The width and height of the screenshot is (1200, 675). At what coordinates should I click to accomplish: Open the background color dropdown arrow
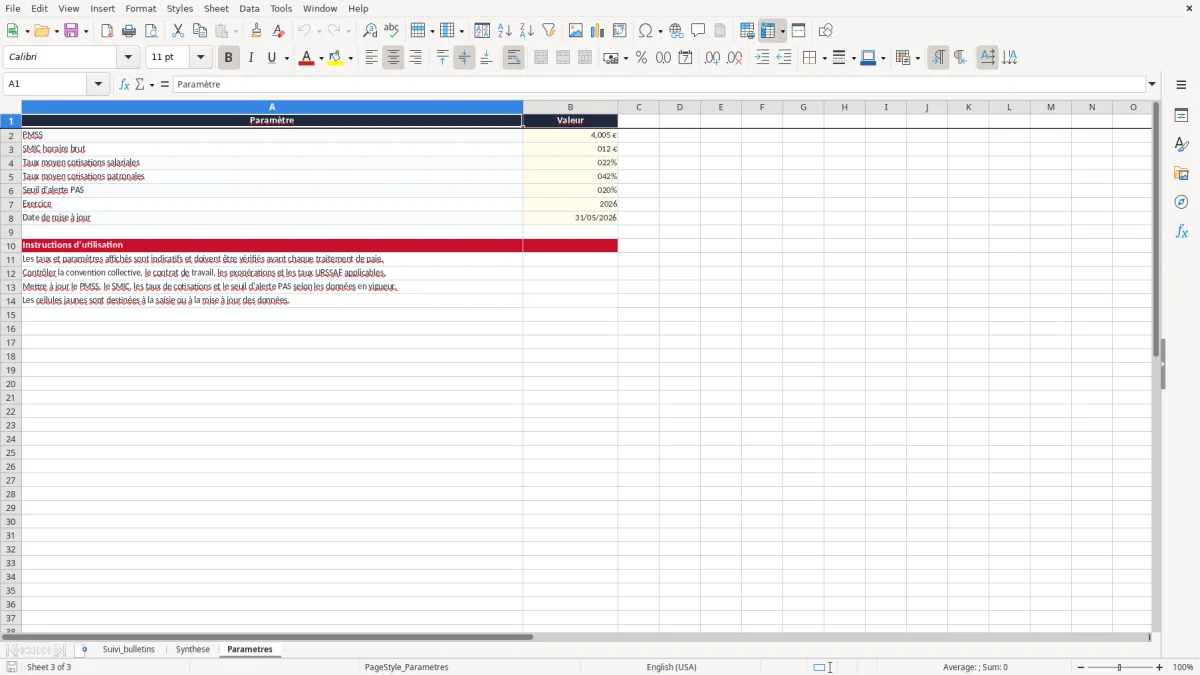[350, 58]
